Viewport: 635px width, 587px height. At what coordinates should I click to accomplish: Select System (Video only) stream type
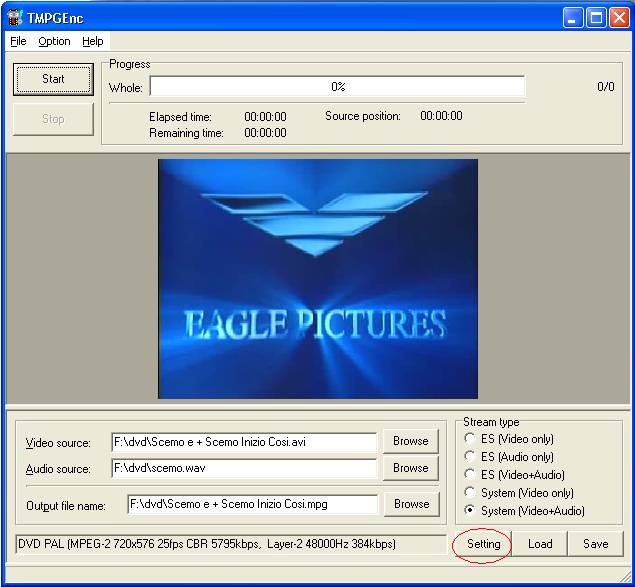519,493
